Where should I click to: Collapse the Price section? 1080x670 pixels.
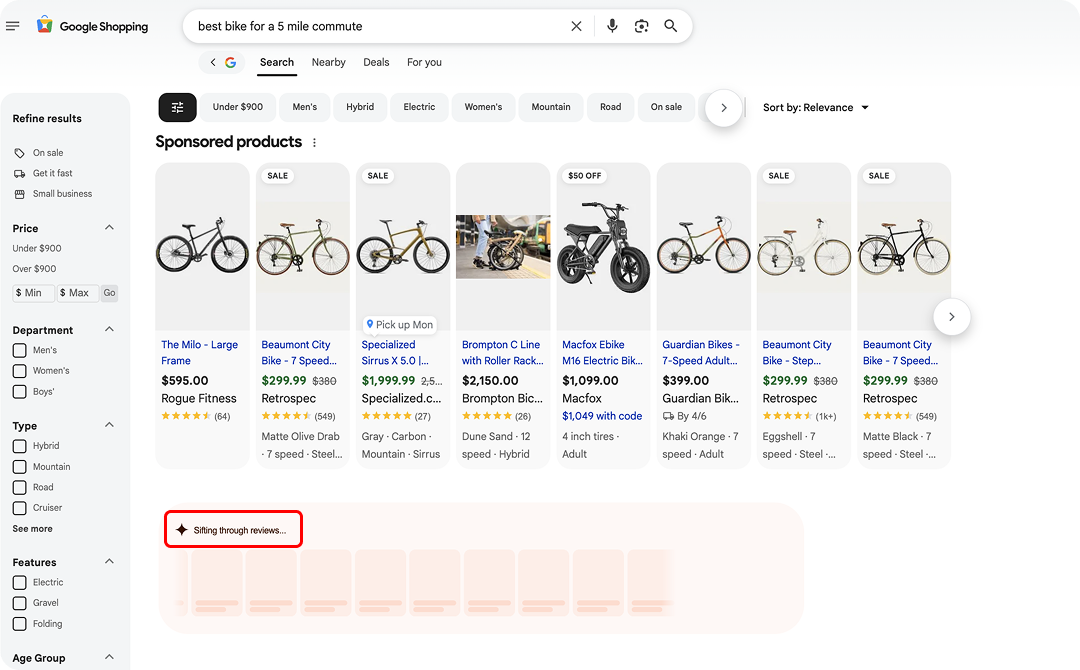point(109,227)
